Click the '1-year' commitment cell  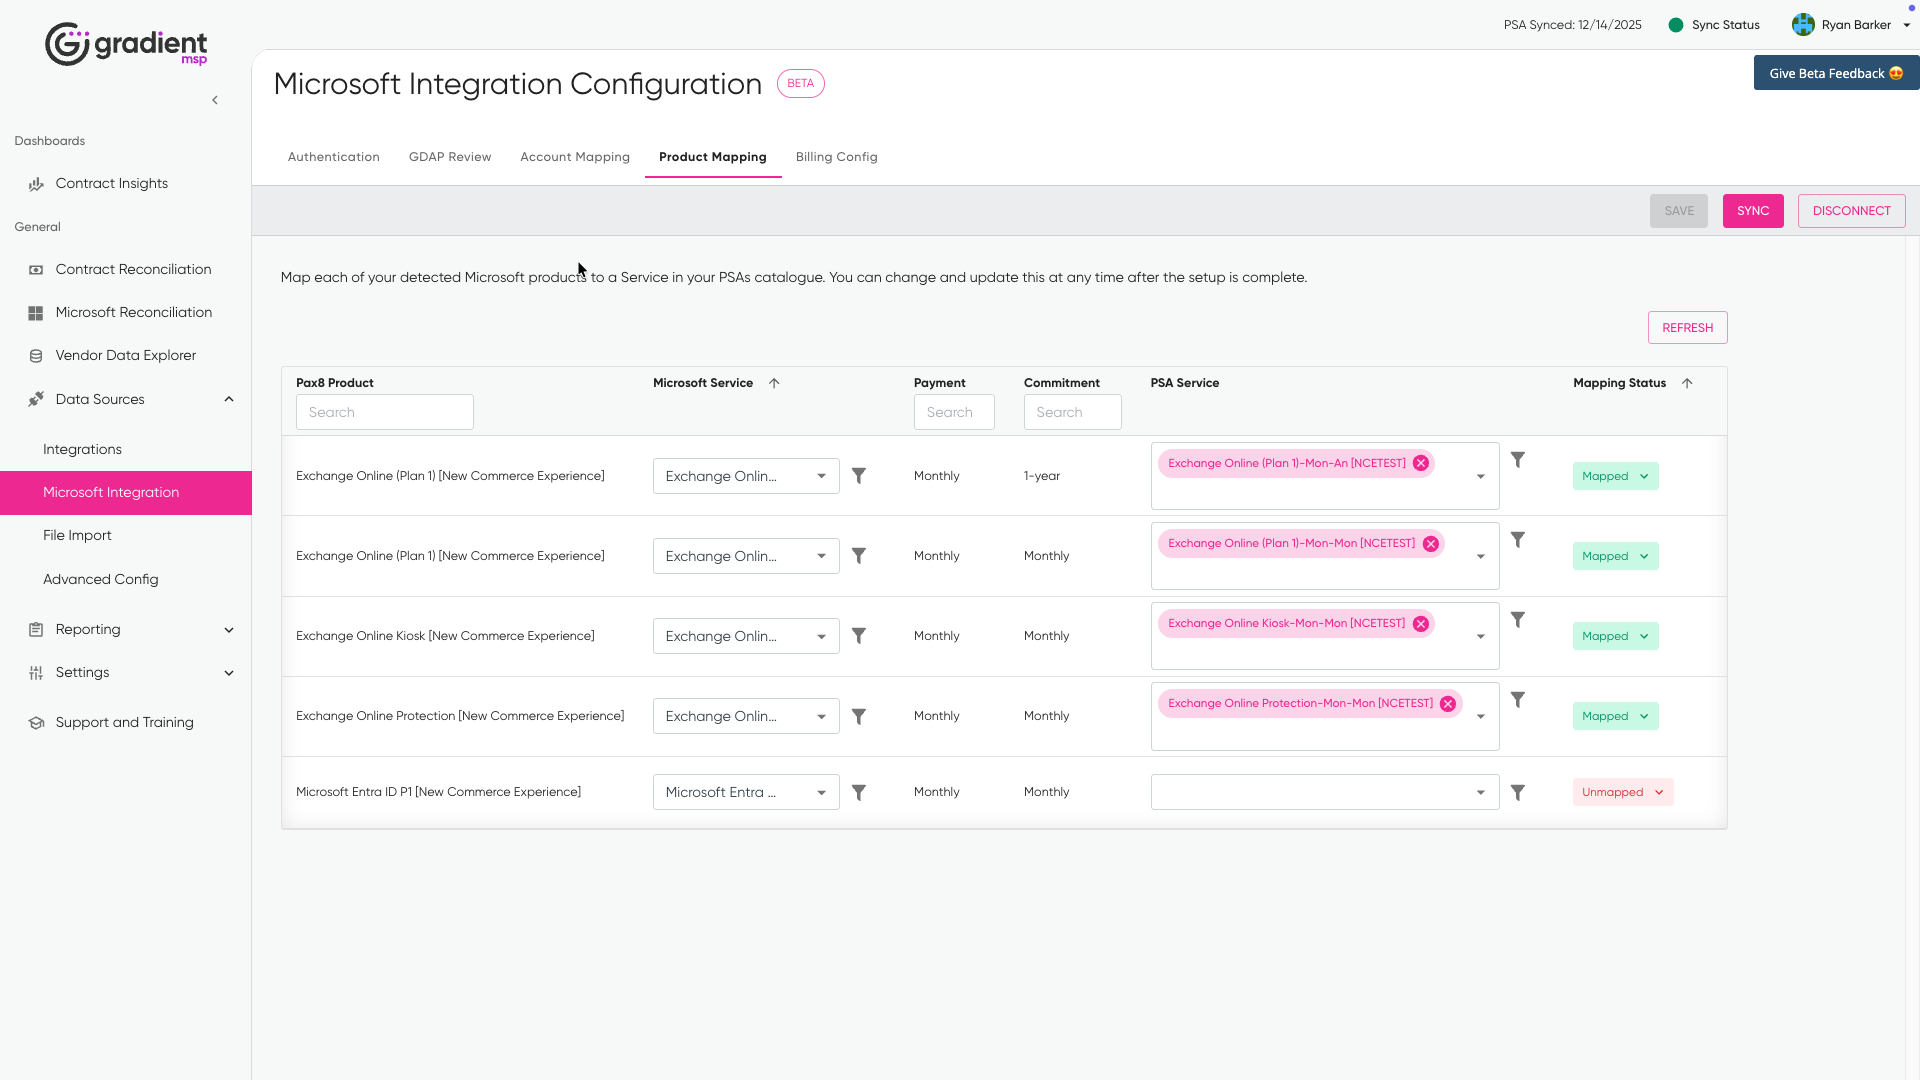tap(1042, 476)
